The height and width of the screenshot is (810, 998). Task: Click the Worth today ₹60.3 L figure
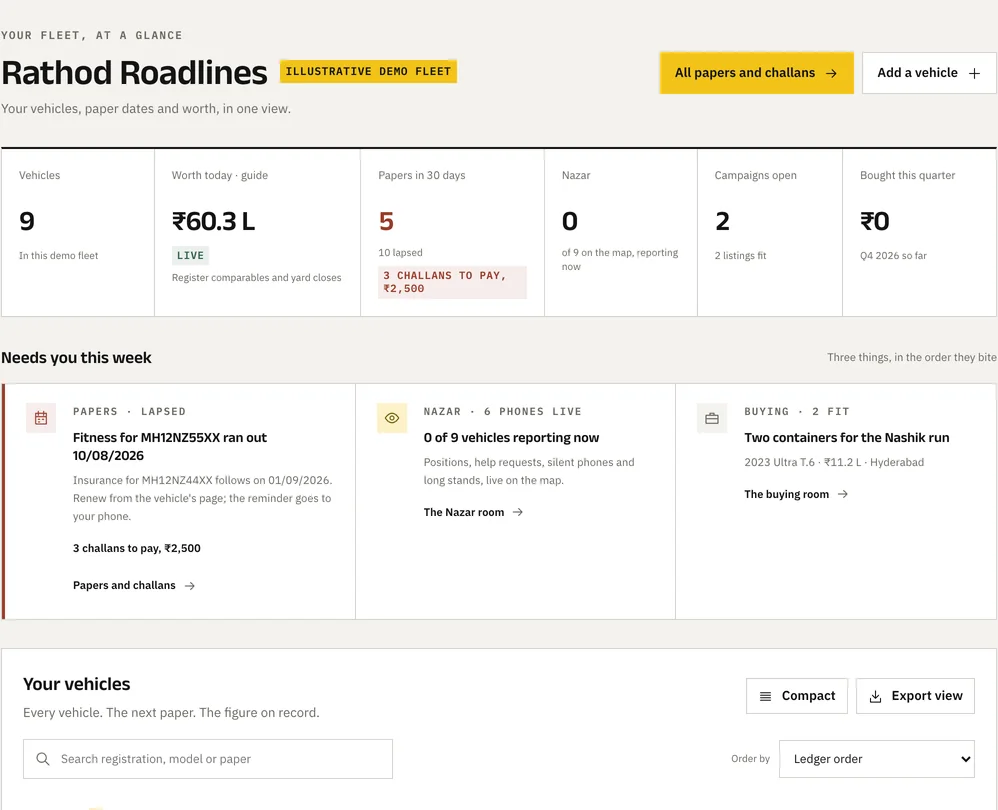213,221
